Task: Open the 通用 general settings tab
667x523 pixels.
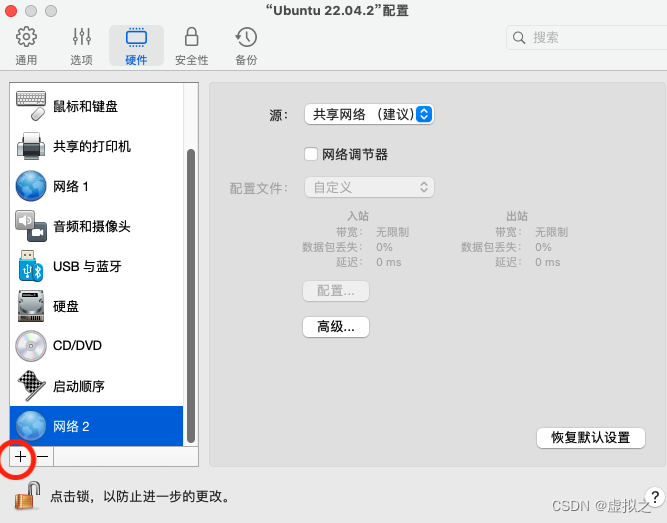Action: (26, 46)
